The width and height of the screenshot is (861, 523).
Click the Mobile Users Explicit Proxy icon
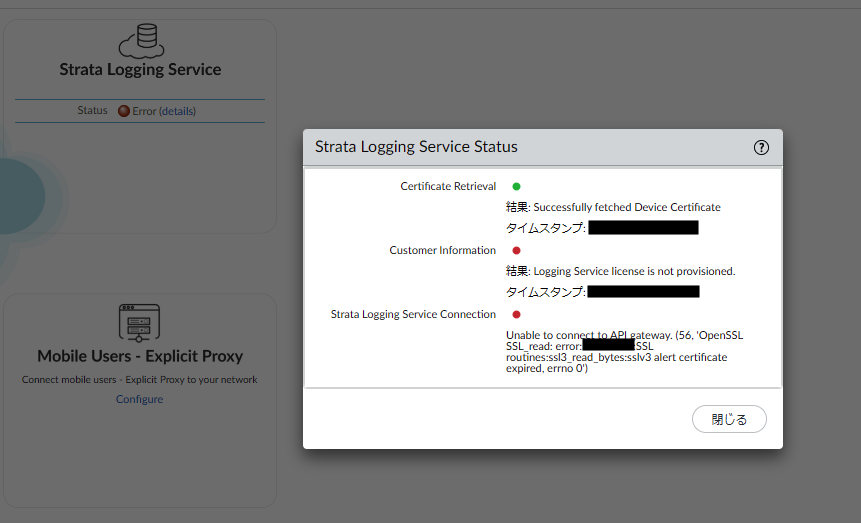[140, 322]
